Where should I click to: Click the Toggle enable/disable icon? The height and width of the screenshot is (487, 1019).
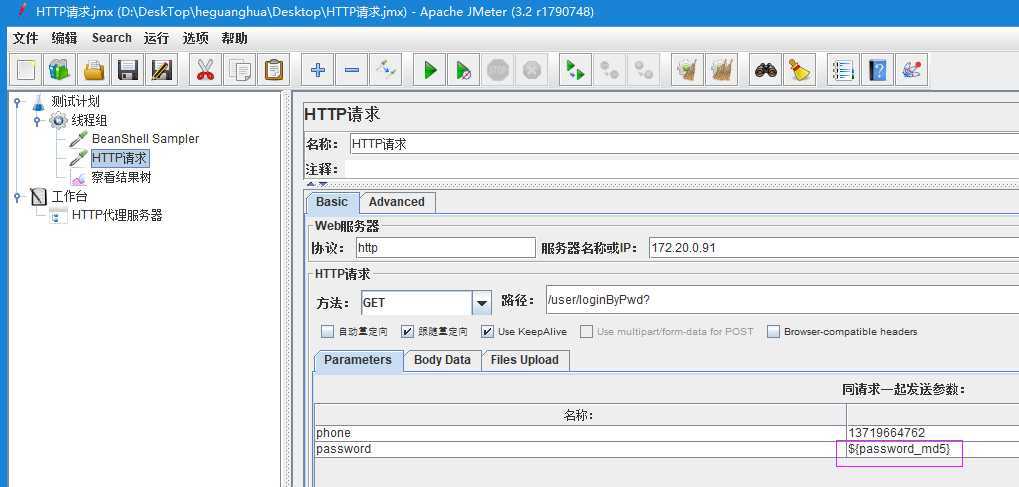386,70
